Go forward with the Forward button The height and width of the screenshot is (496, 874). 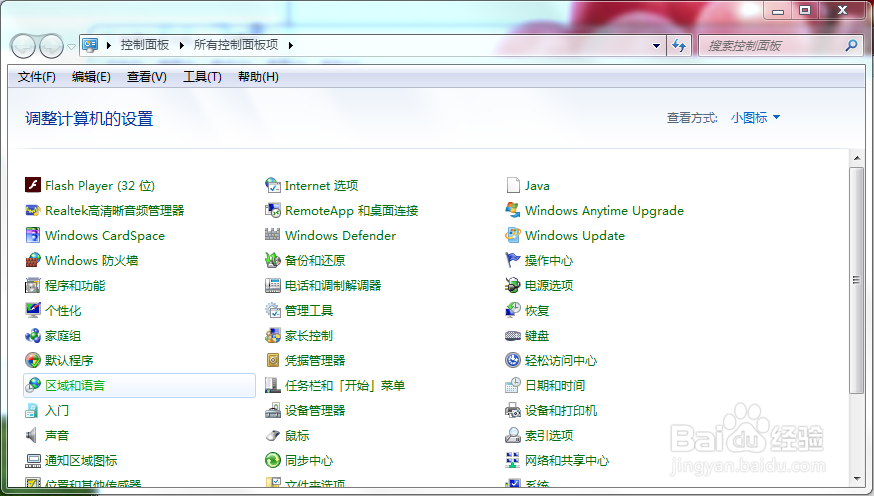pyautogui.click(x=52, y=46)
